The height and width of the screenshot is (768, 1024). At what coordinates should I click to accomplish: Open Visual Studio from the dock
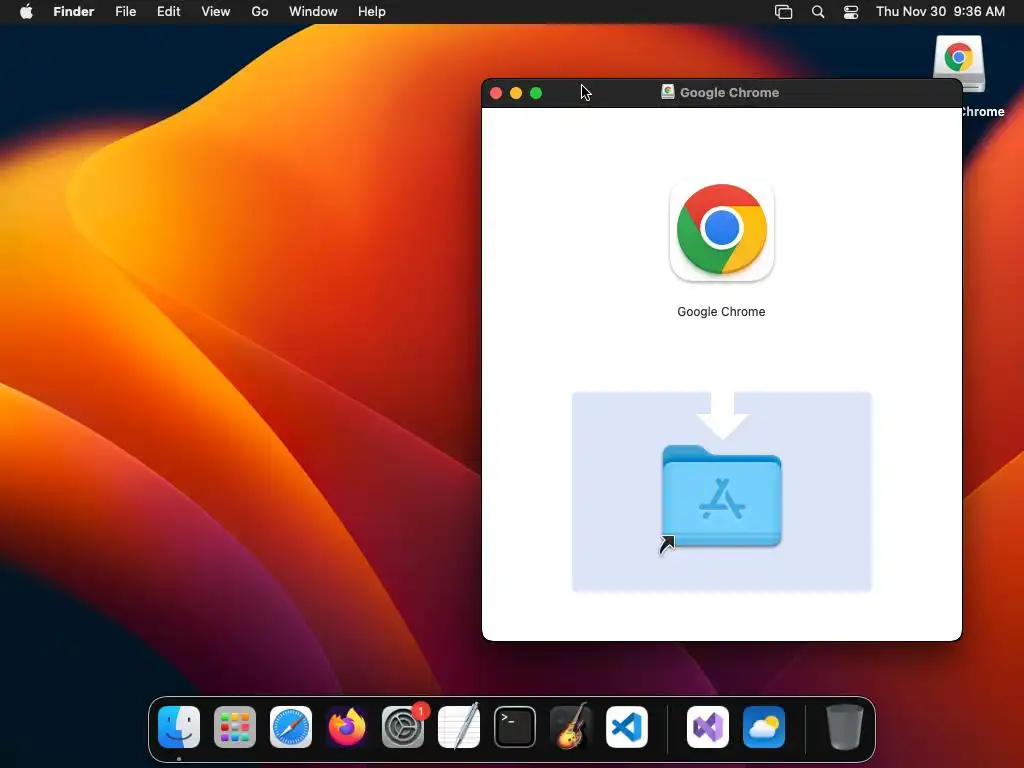[x=708, y=727]
